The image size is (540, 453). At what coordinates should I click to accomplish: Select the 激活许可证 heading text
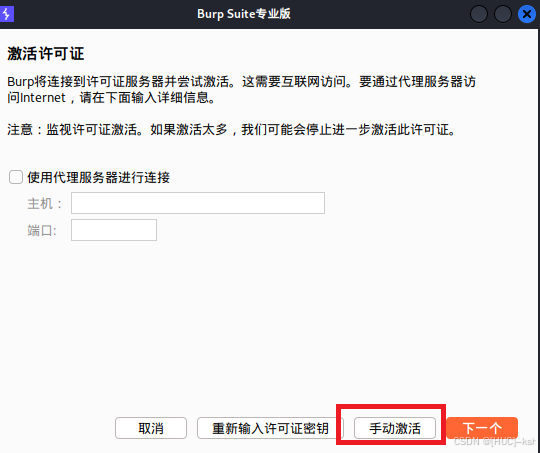pyautogui.click(x=45, y=54)
